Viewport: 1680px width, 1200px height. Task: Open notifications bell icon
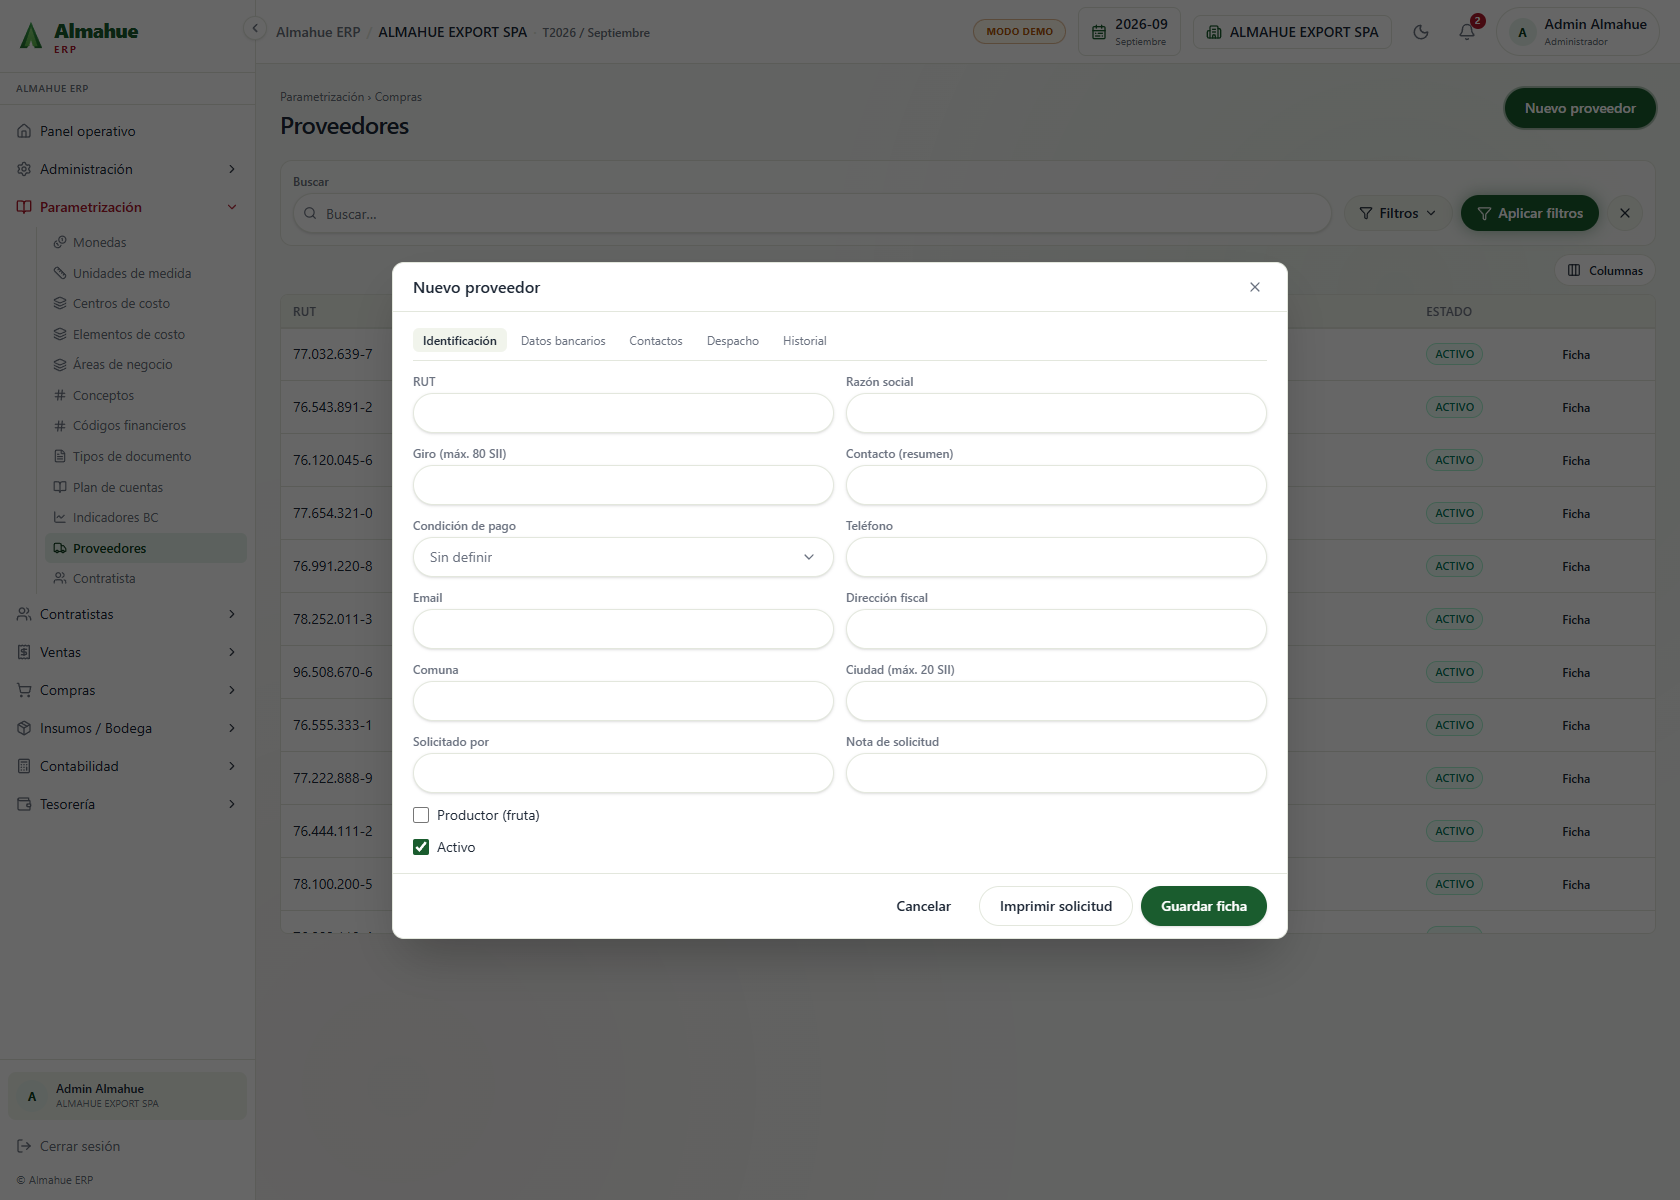click(1467, 32)
